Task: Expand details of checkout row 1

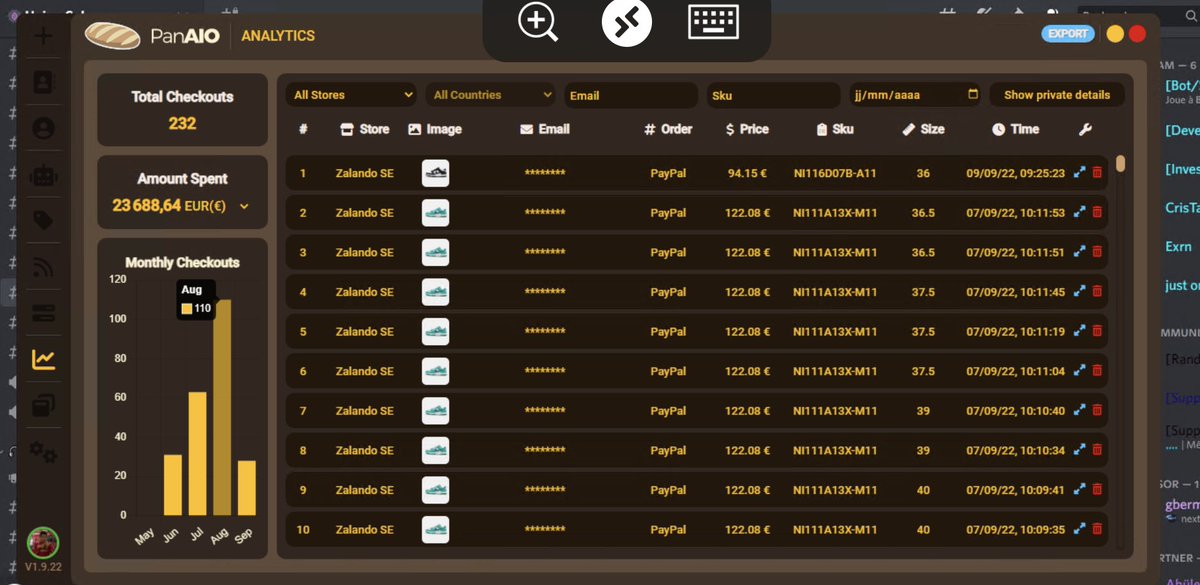Action: [x=1079, y=173]
